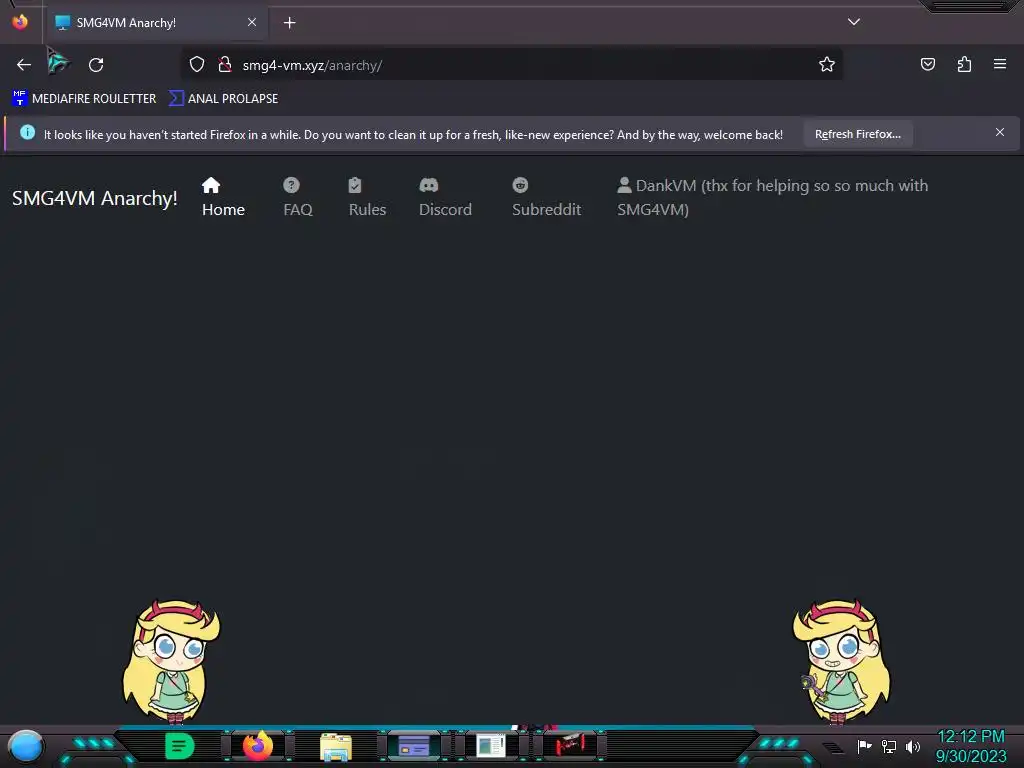
Task: Open Firefox hamburger application menu
Action: tap(1000, 64)
